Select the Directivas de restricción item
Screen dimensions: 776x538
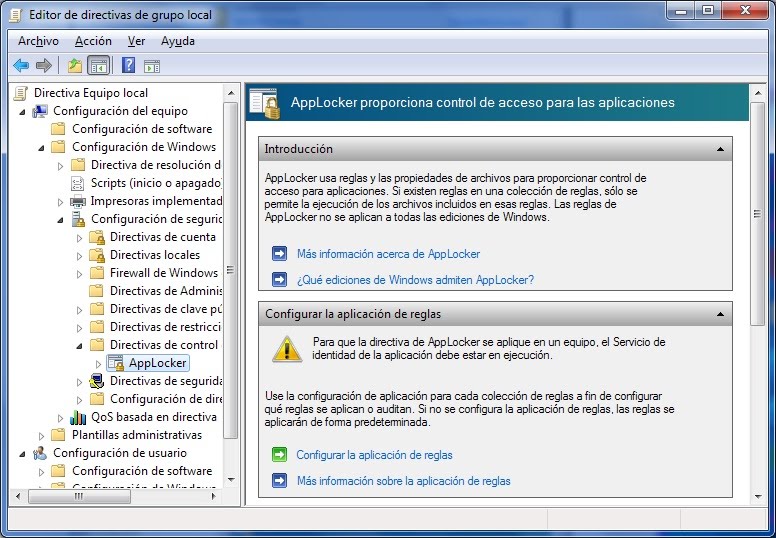coord(165,327)
